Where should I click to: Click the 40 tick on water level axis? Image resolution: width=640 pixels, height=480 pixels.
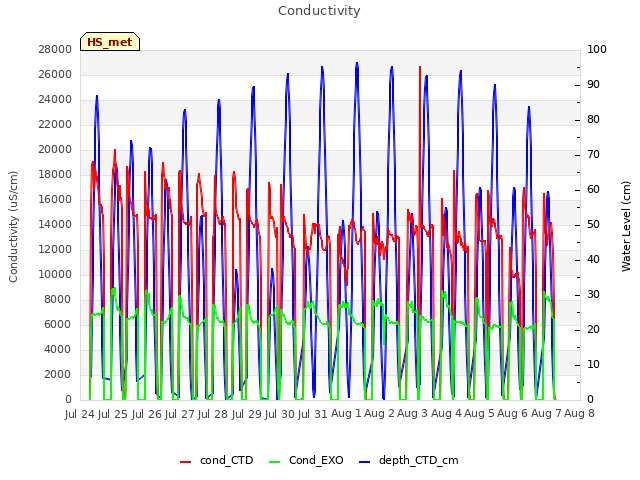593,260
